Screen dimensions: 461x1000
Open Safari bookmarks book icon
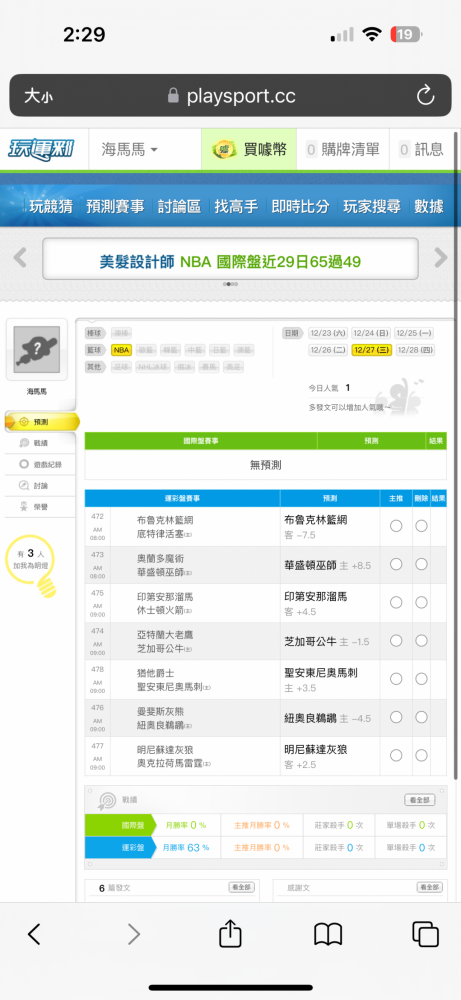tap(328, 935)
